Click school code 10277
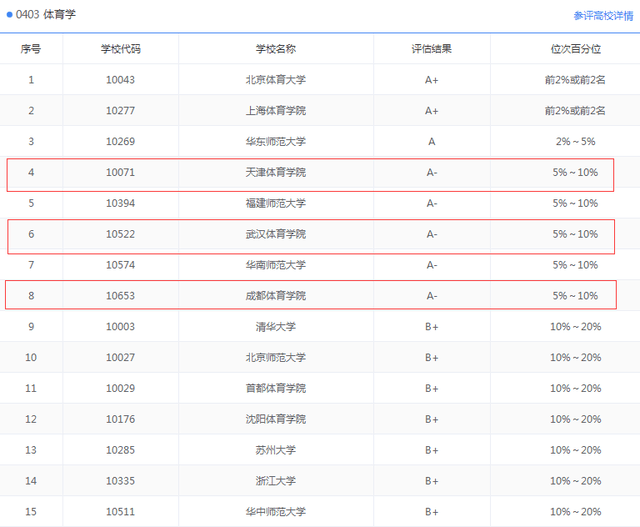The height and width of the screenshot is (527, 640). (120, 111)
